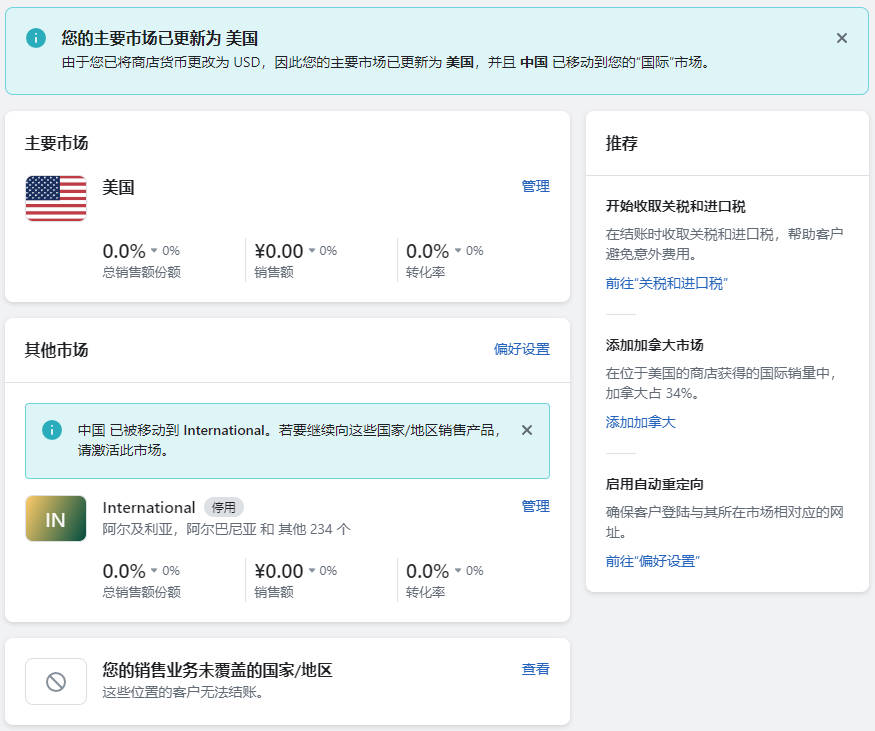The height and width of the screenshot is (731, 875).
Task: Click info icon in International notice
Action: pyautogui.click(x=52, y=430)
